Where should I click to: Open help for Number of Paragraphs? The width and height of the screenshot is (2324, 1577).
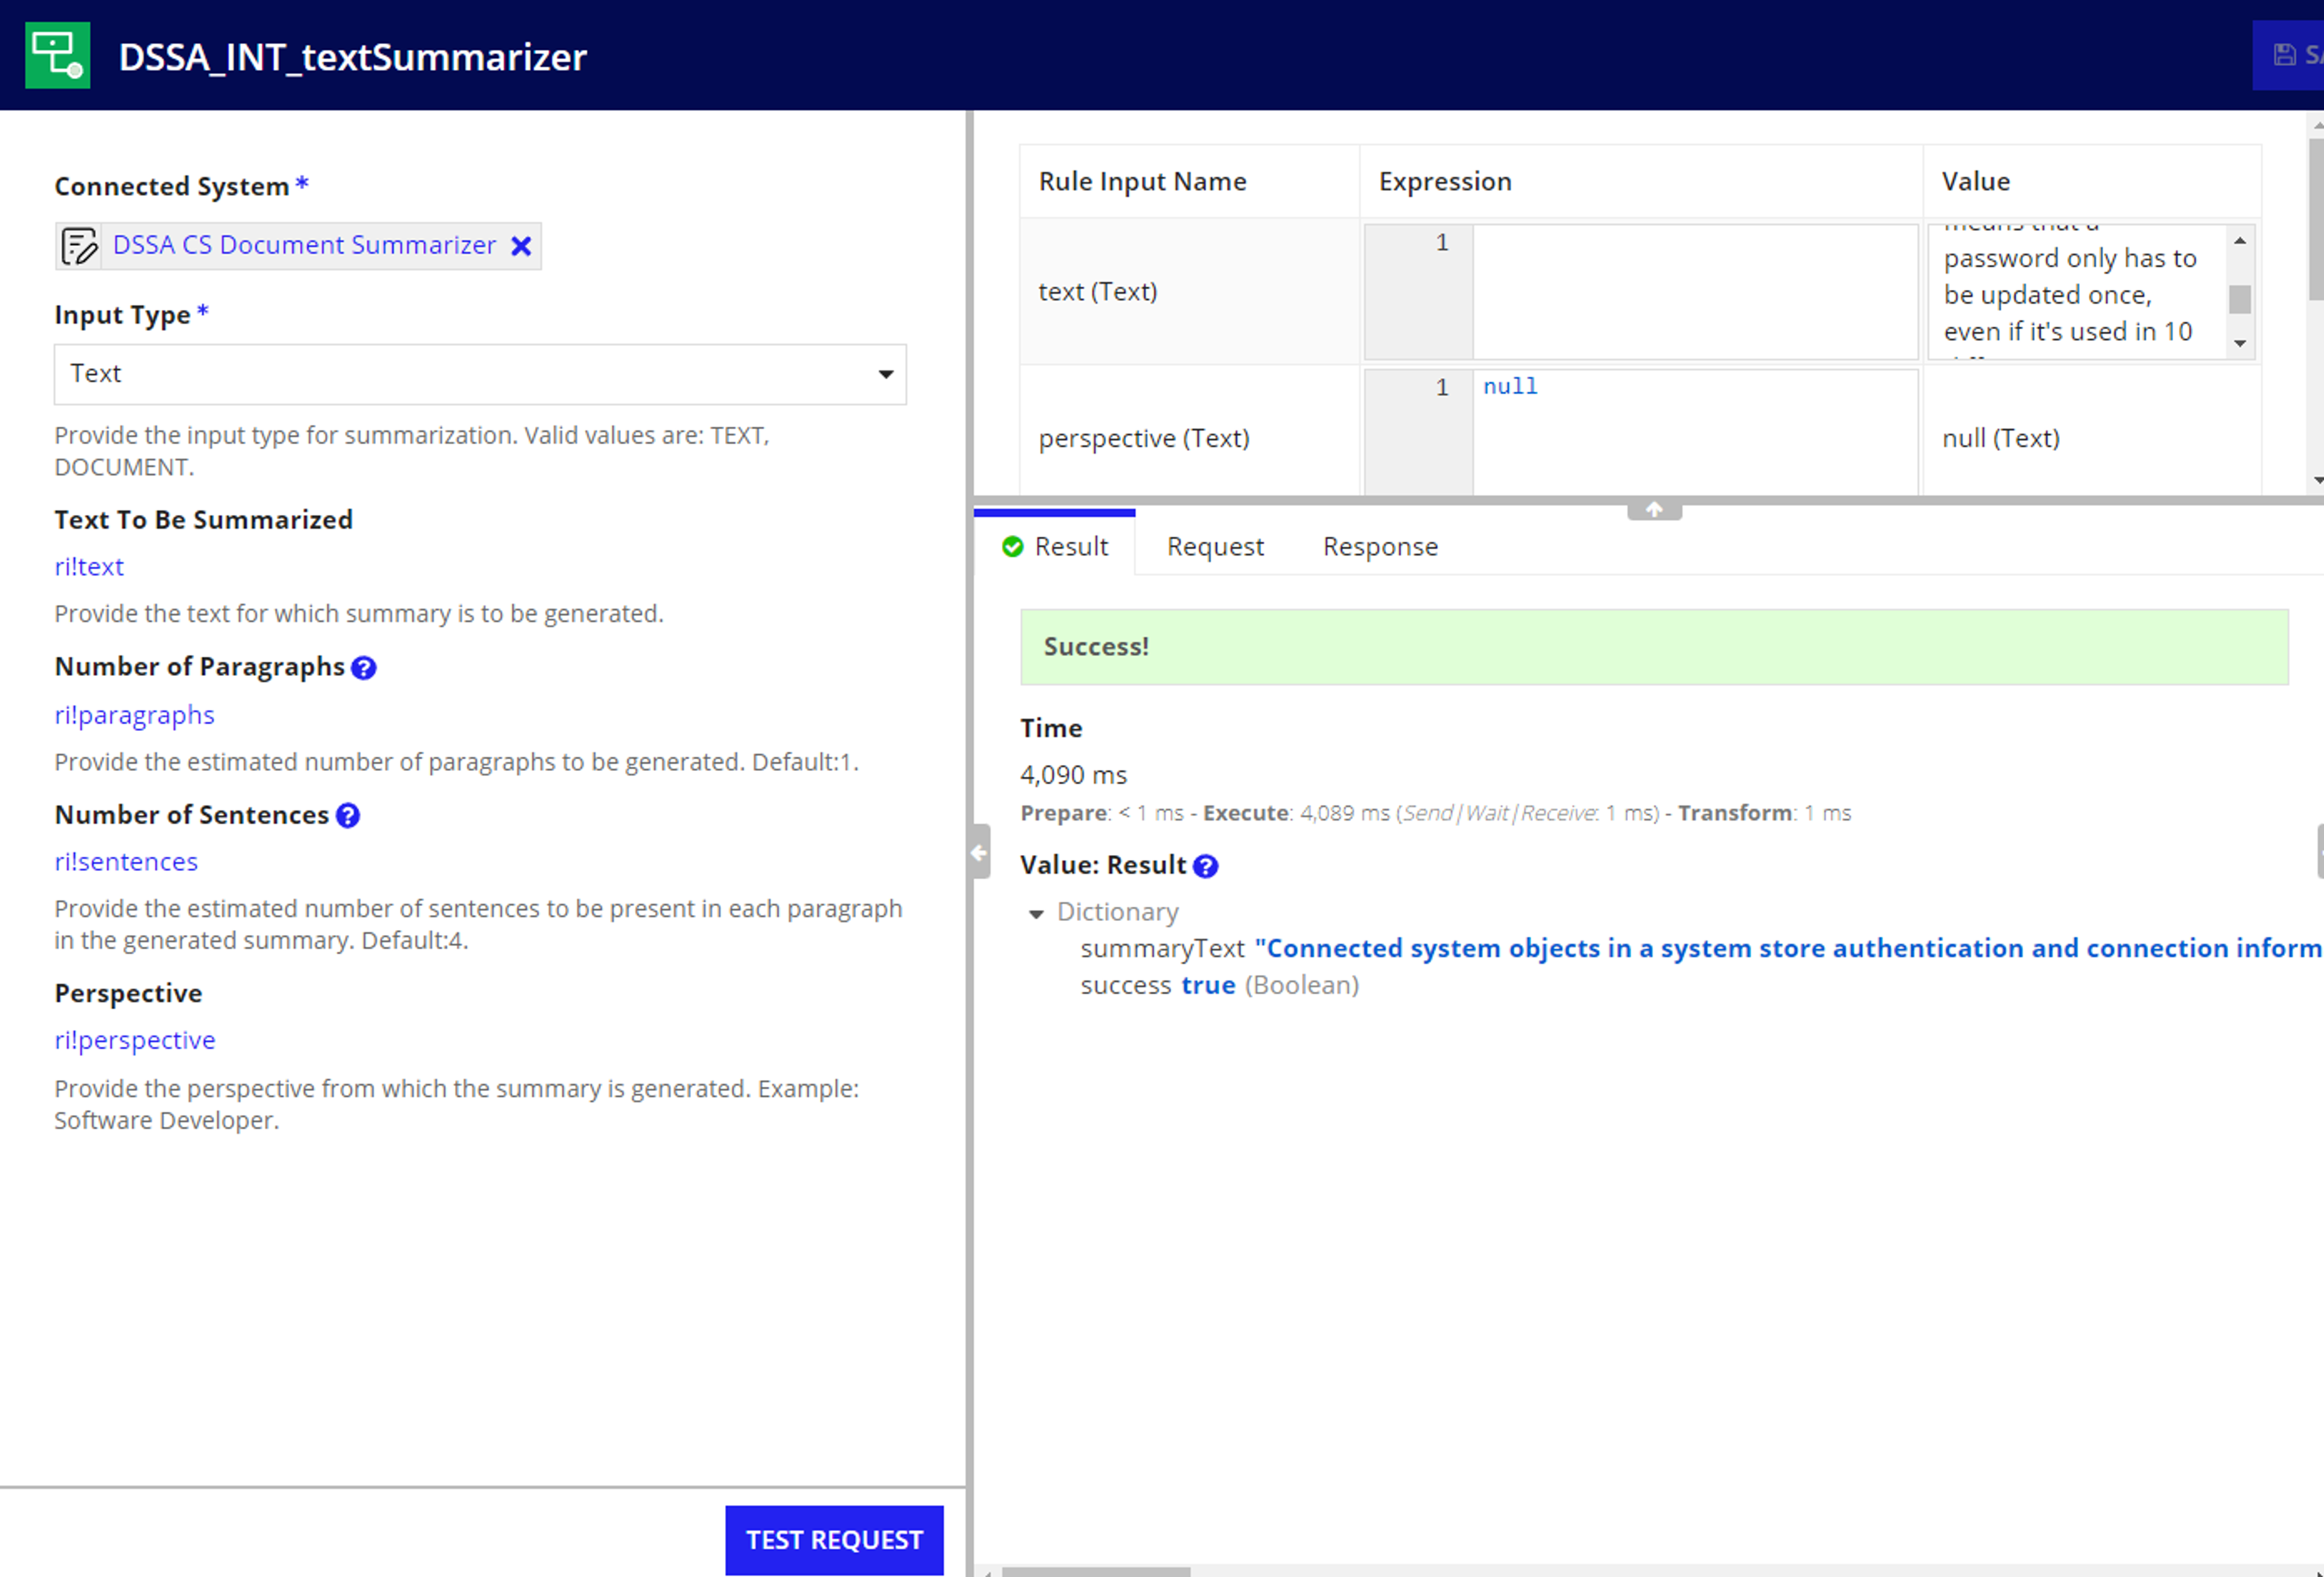point(364,668)
